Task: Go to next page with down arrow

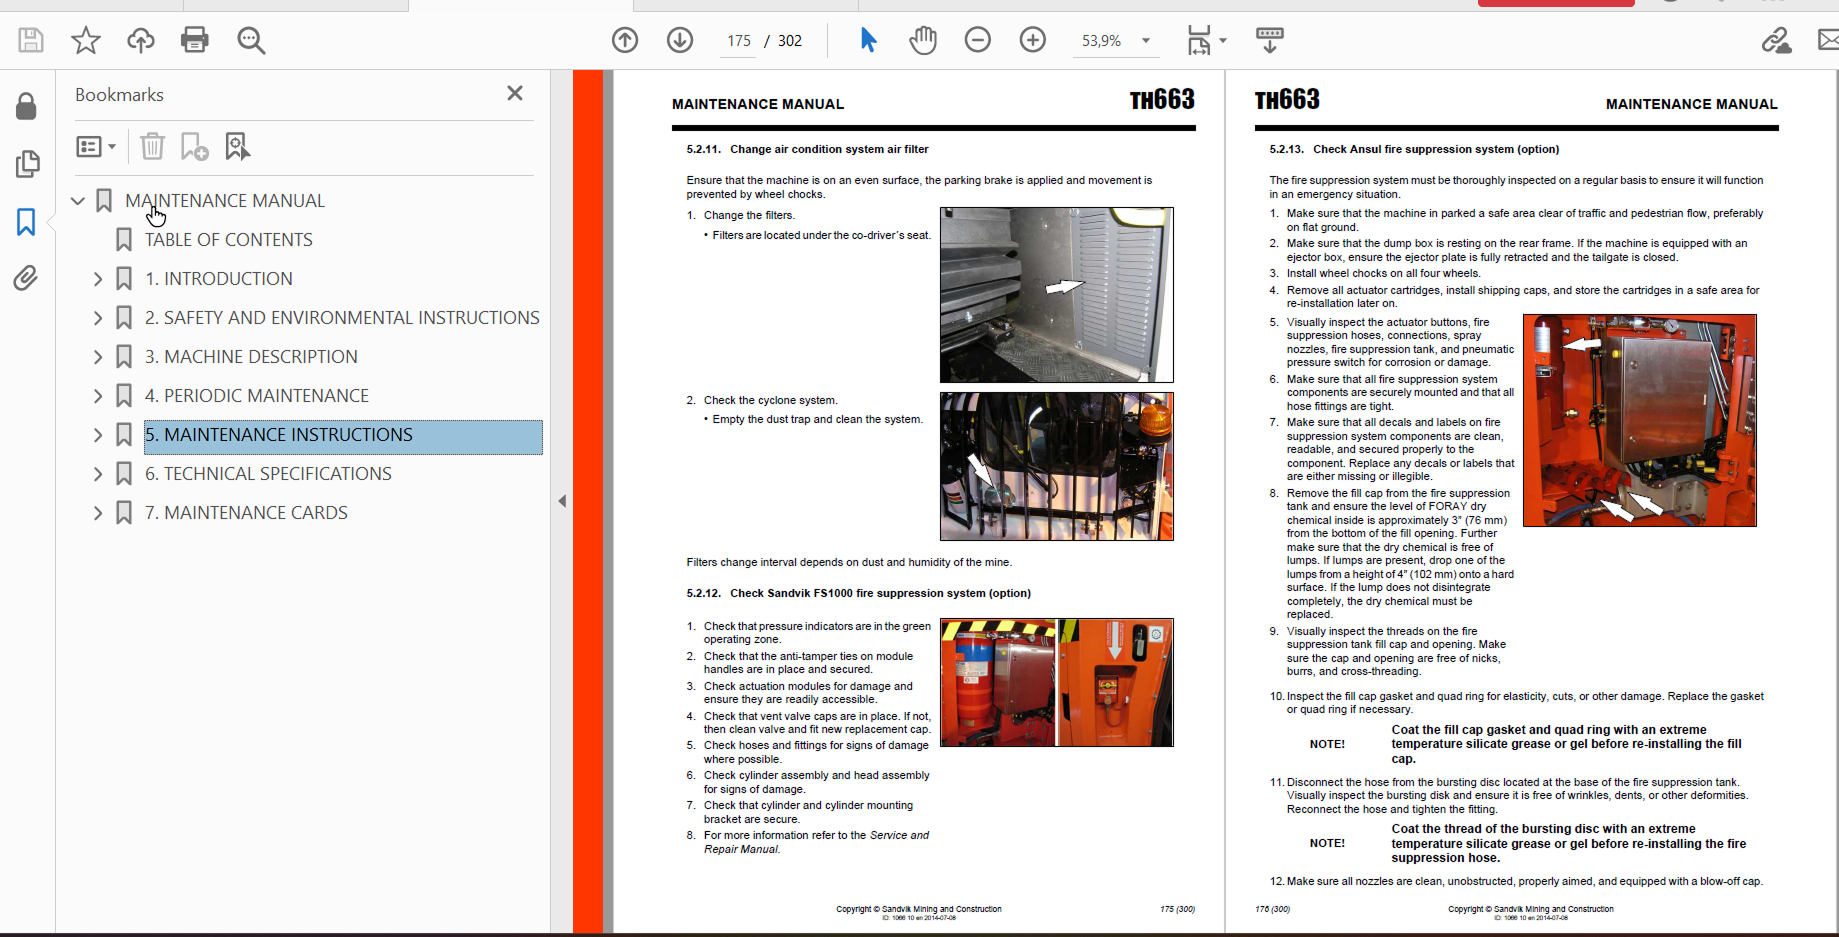Action: click(x=680, y=40)
